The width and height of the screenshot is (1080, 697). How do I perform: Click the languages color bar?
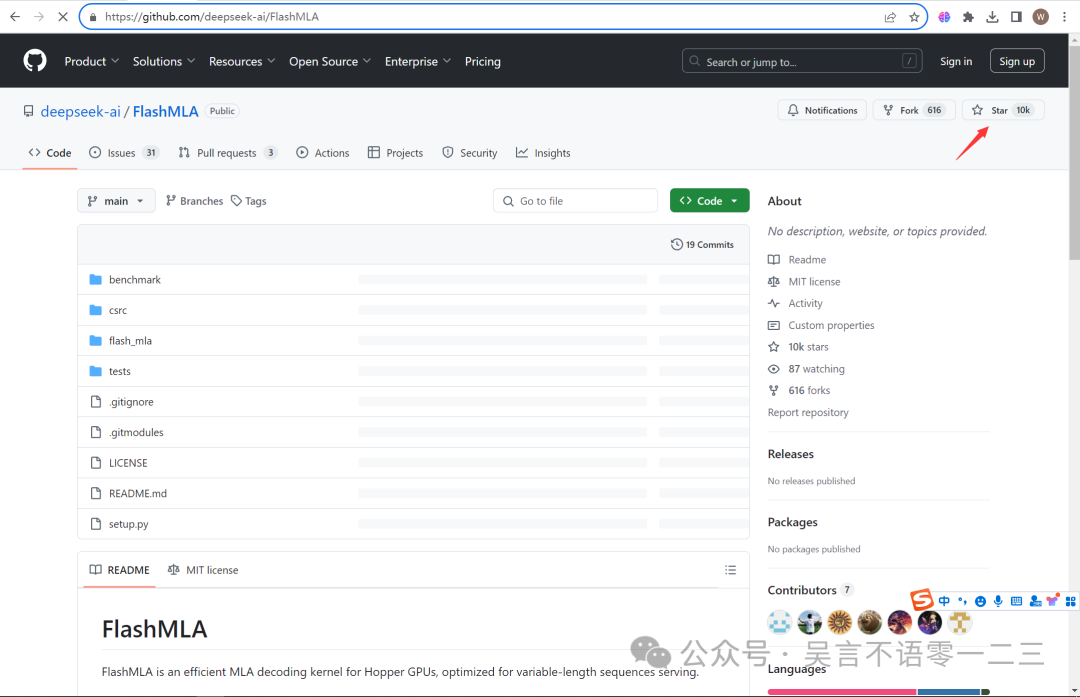878,691
